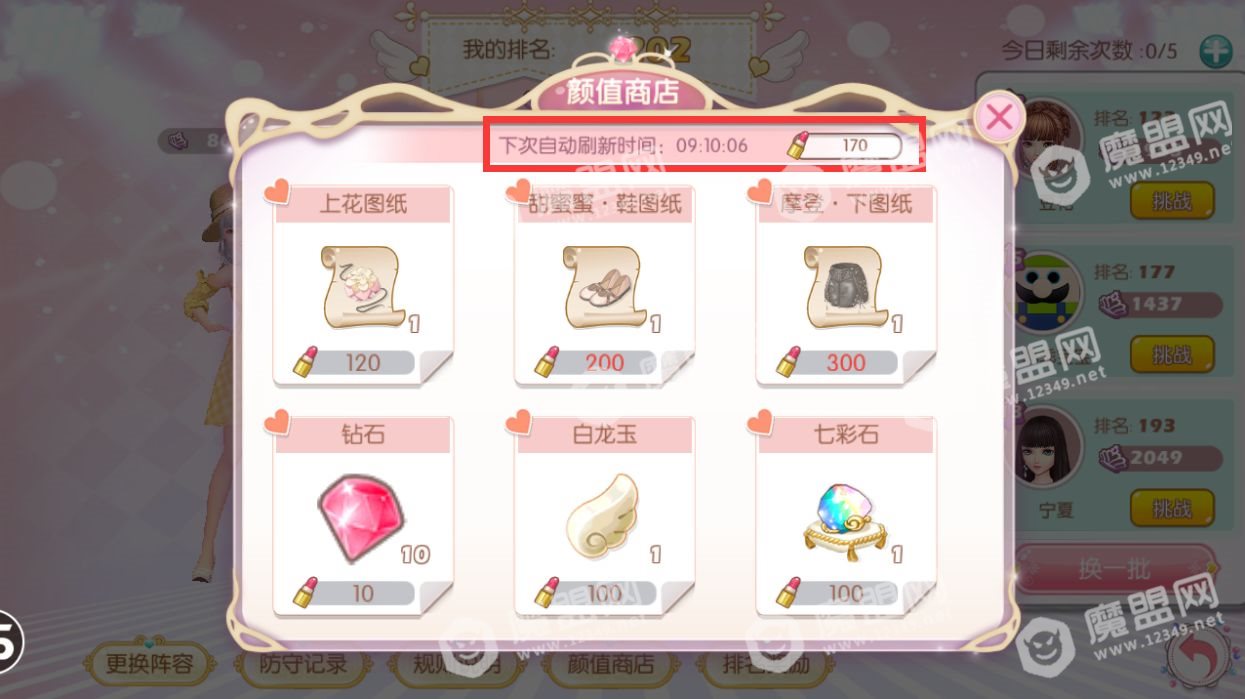The image size is (1245, 699).
Task: Click the 挑战 button for rank 177 player
Action: tap(1172, 355)
